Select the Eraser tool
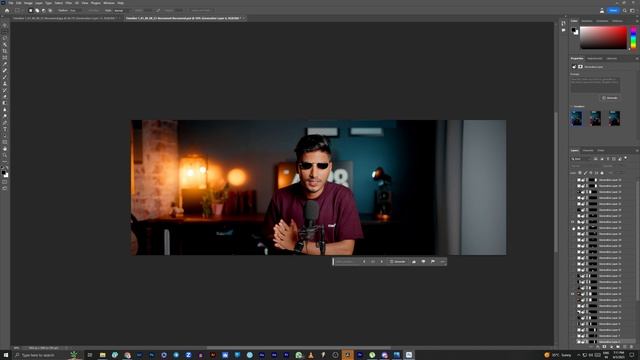The height and width of the screenshot is (360, 640). point(5,97)
